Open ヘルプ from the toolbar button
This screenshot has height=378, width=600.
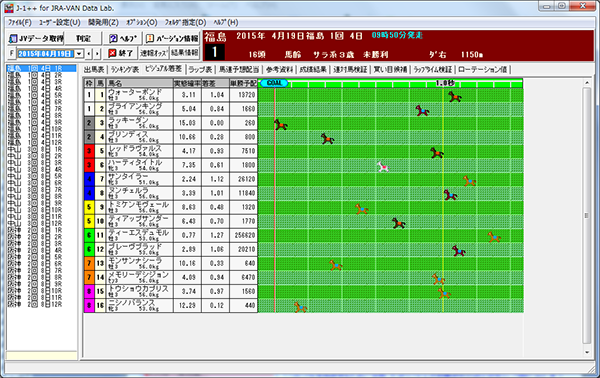click(123, 39)
